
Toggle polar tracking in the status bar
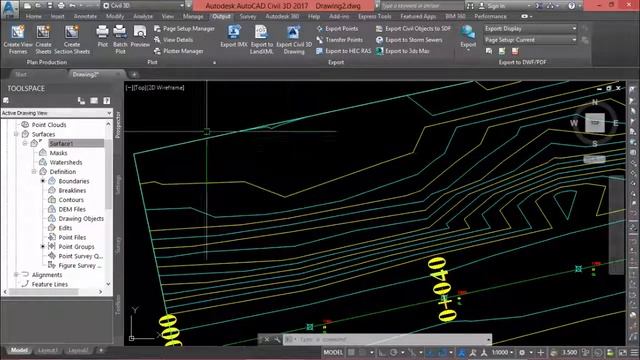click(x=394, y=352)
